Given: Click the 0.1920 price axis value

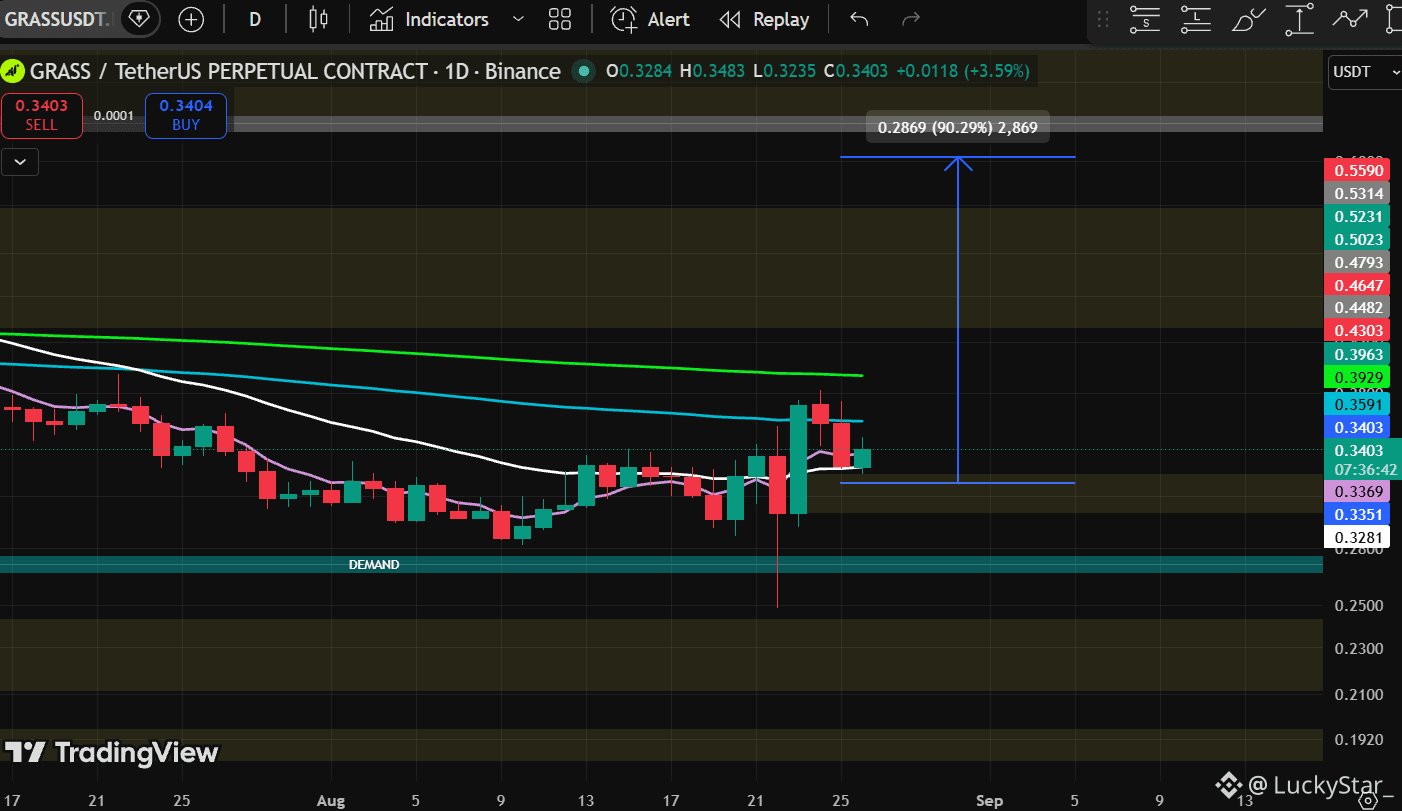Looking at the screenshot, I should point(1359,740).
